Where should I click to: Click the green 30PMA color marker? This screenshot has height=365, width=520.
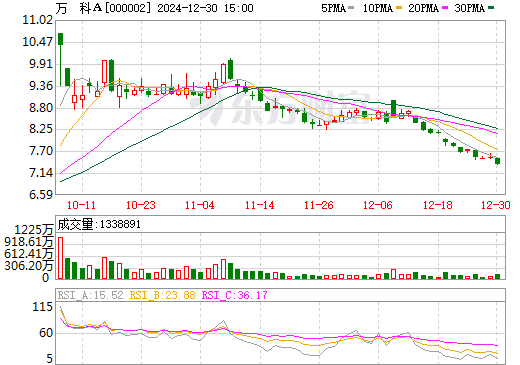pyautogui.click(x=491, y=8)
